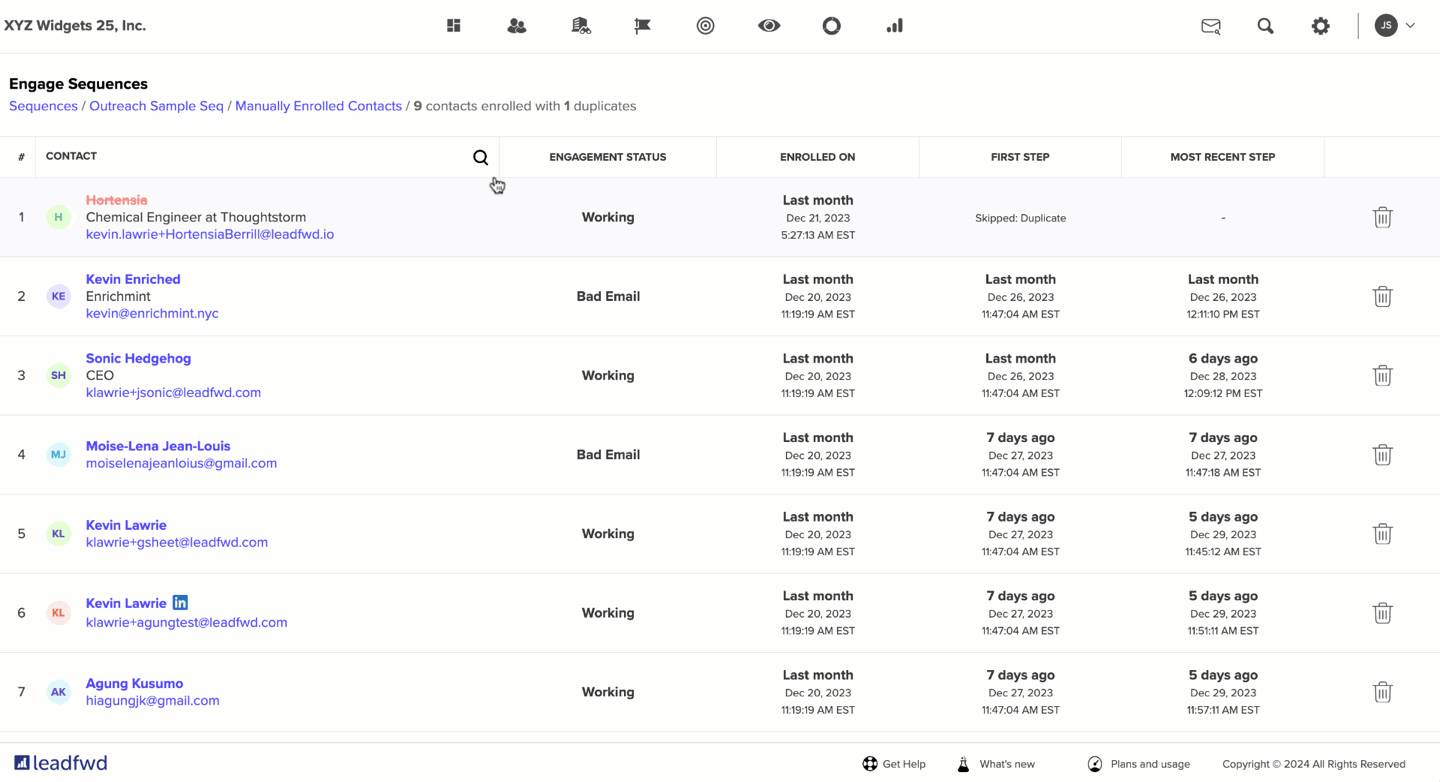1440x782 pixels.
Task: Click email moiselenajeanloius@gmail.com
Action: click(181, 463)
